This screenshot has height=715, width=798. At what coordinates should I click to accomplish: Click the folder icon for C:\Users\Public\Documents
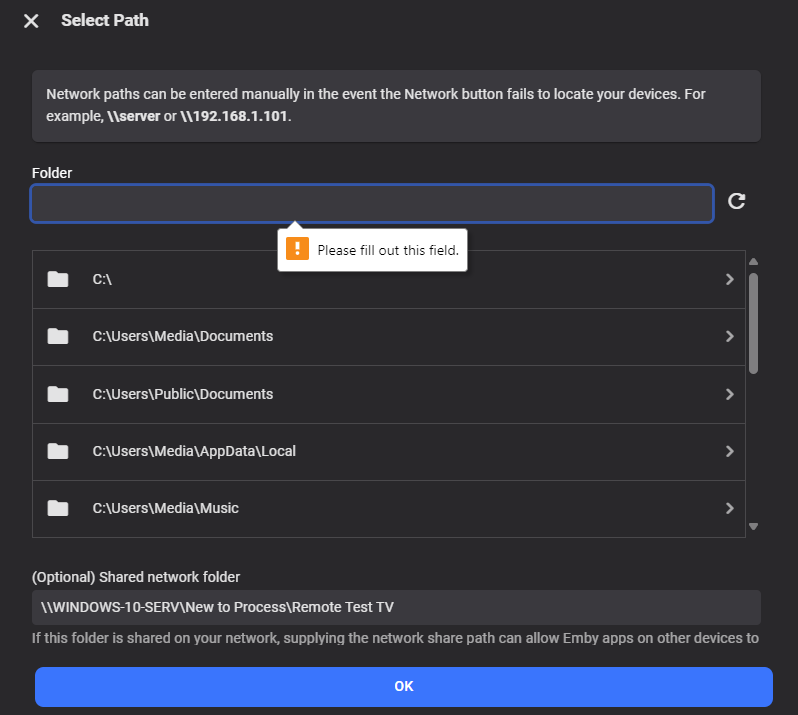coord(58,394)
